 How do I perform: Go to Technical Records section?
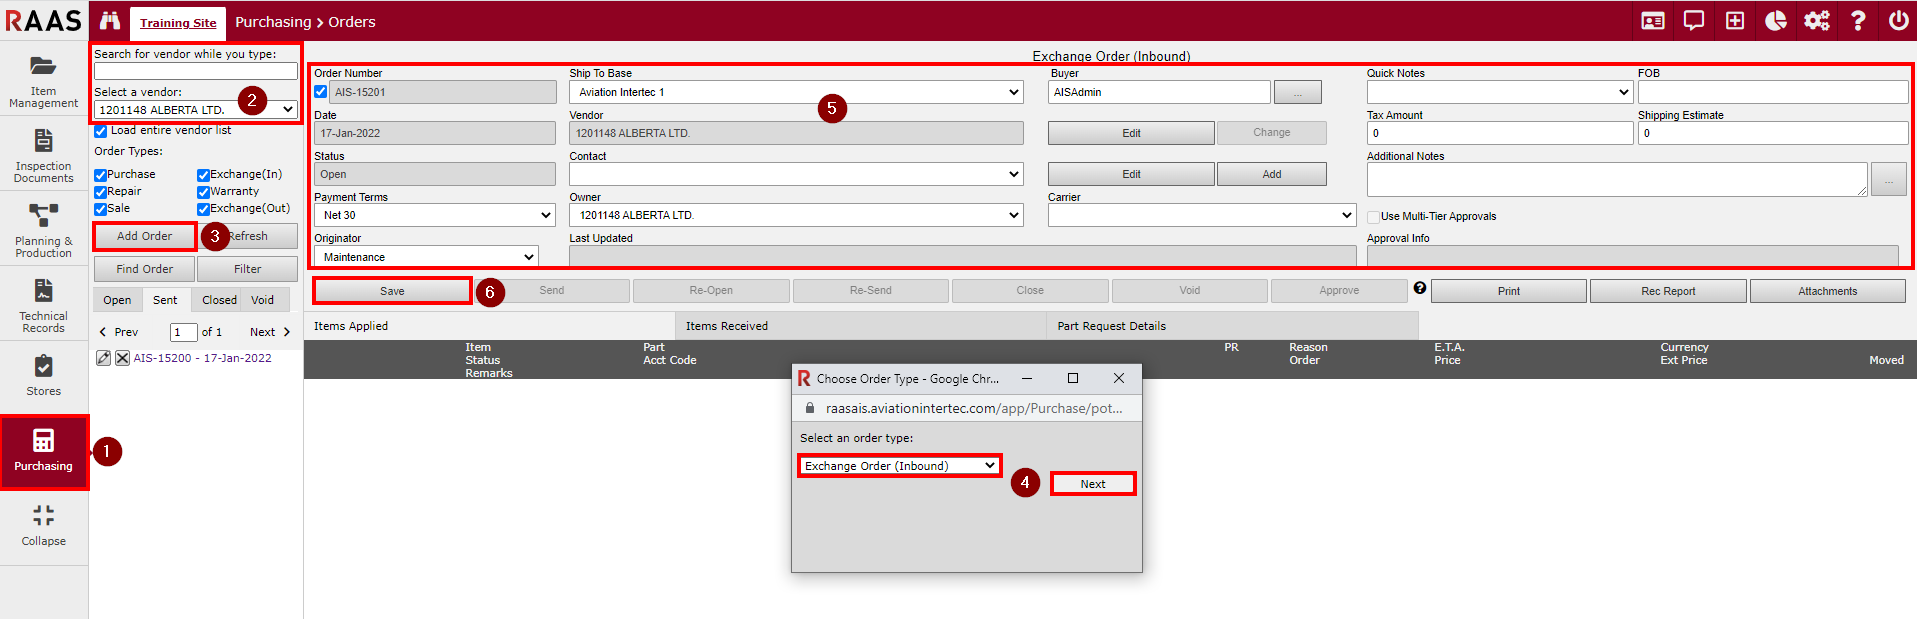(43, 305)
